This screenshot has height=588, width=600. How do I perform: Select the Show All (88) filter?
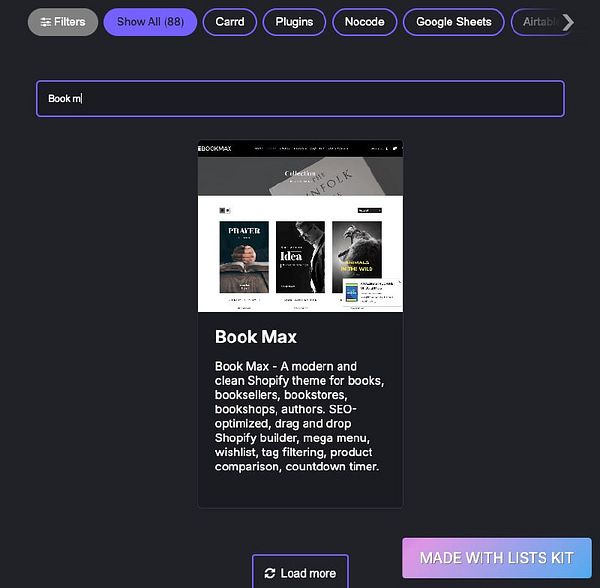(x=150, y=22)
